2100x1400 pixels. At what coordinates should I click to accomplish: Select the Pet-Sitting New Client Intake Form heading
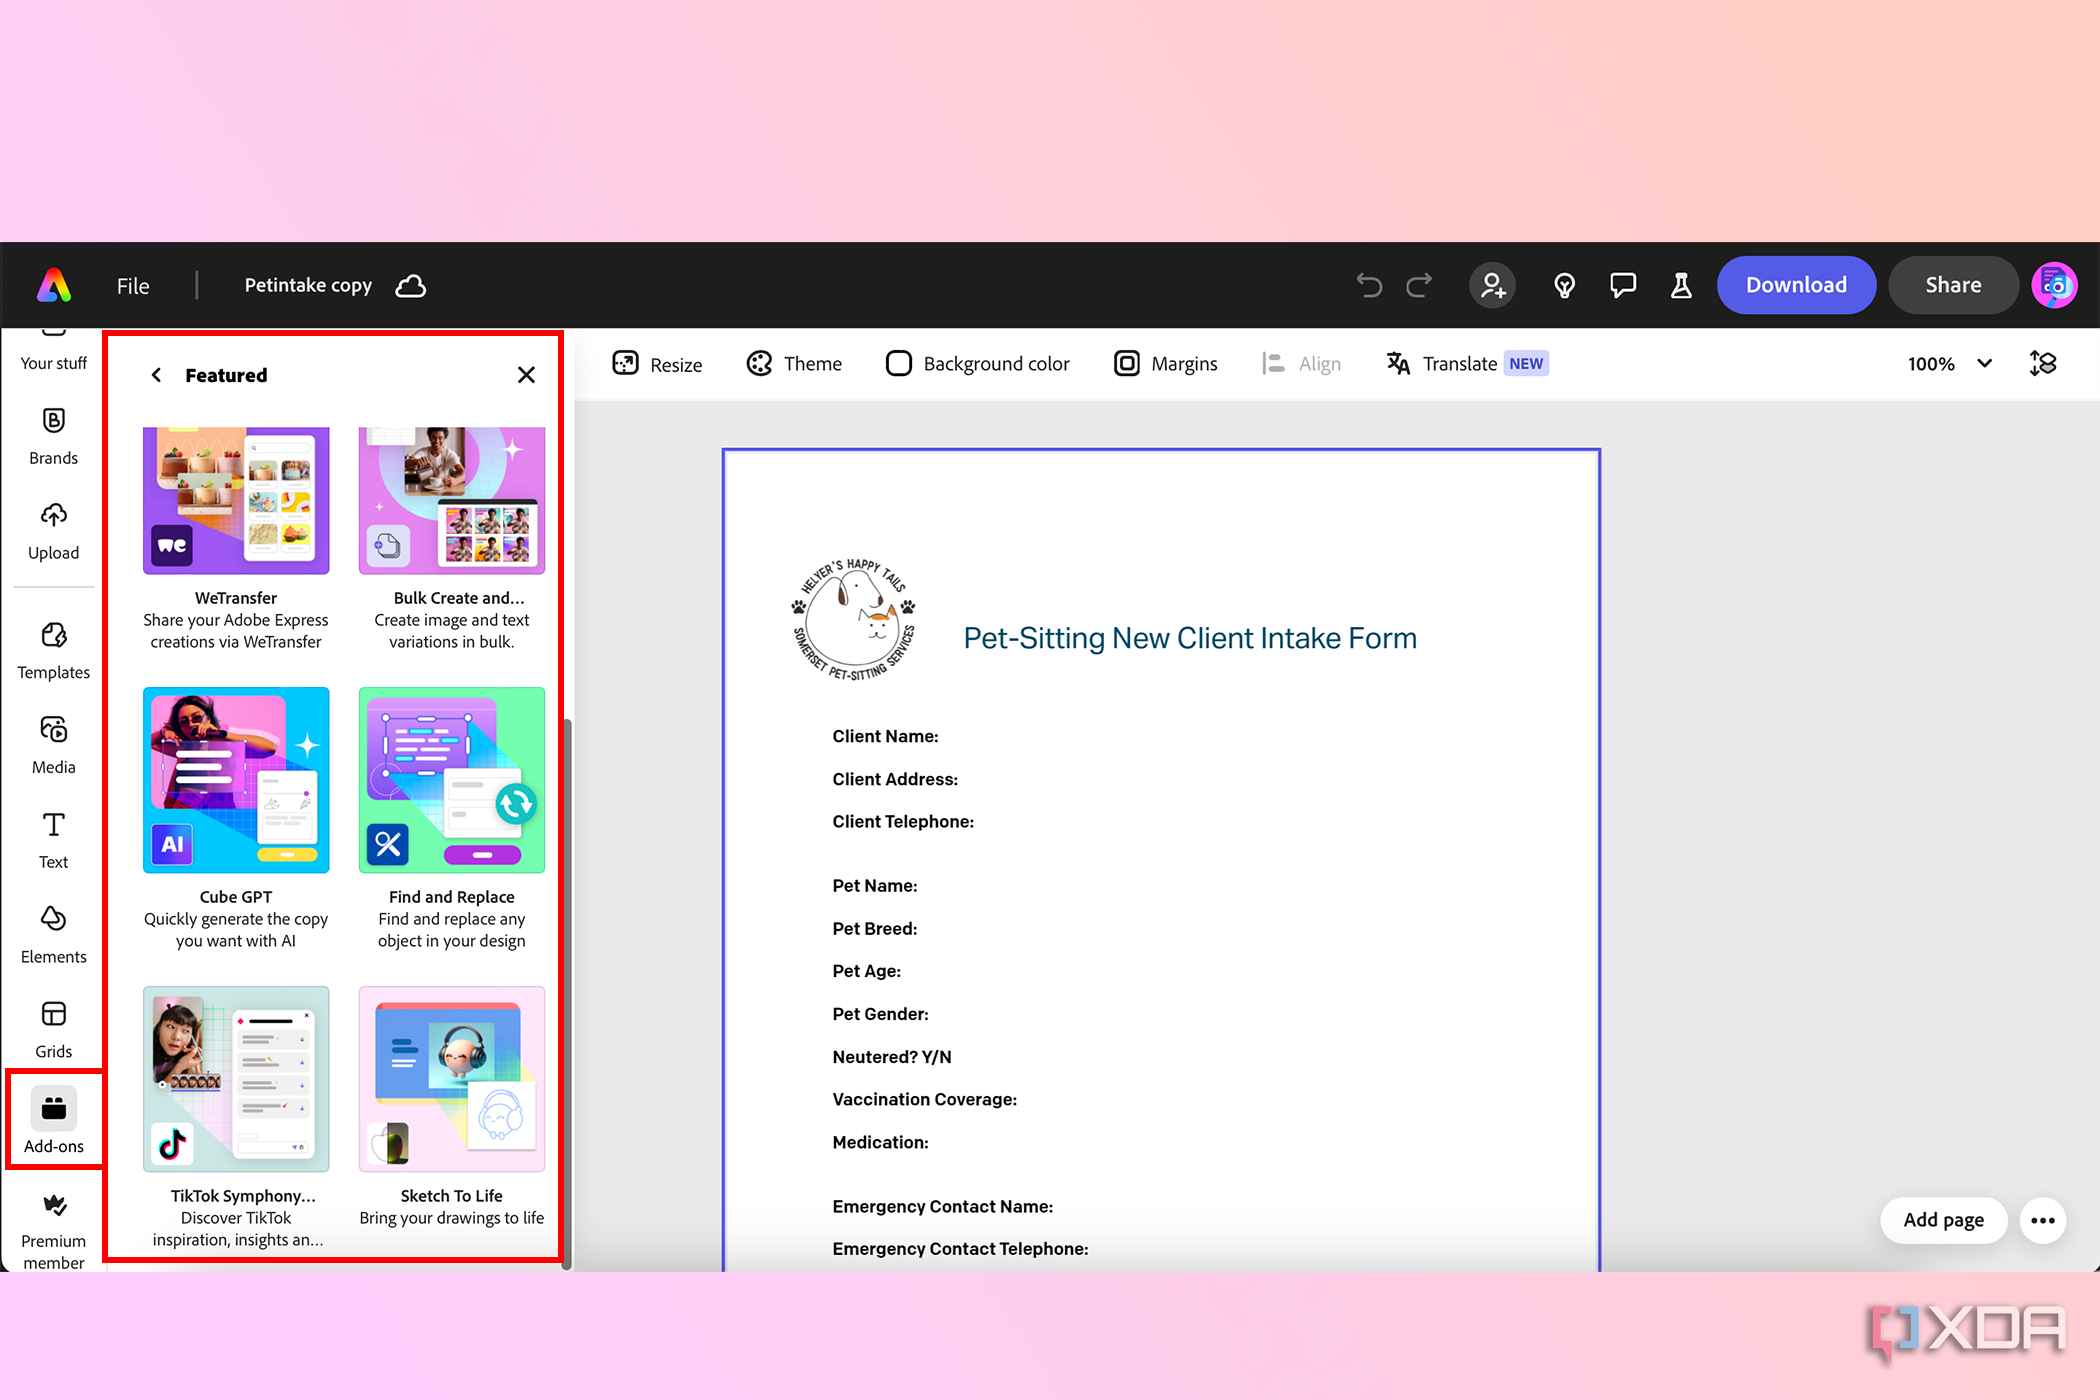[x=1190, y=638]
